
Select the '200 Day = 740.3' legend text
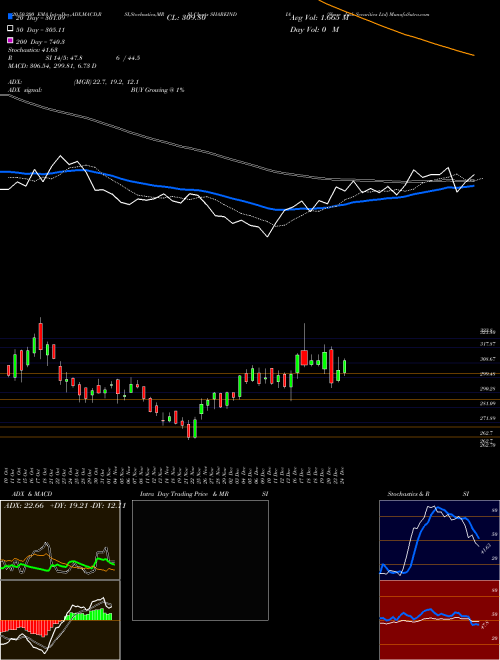[x=40, y=42]
